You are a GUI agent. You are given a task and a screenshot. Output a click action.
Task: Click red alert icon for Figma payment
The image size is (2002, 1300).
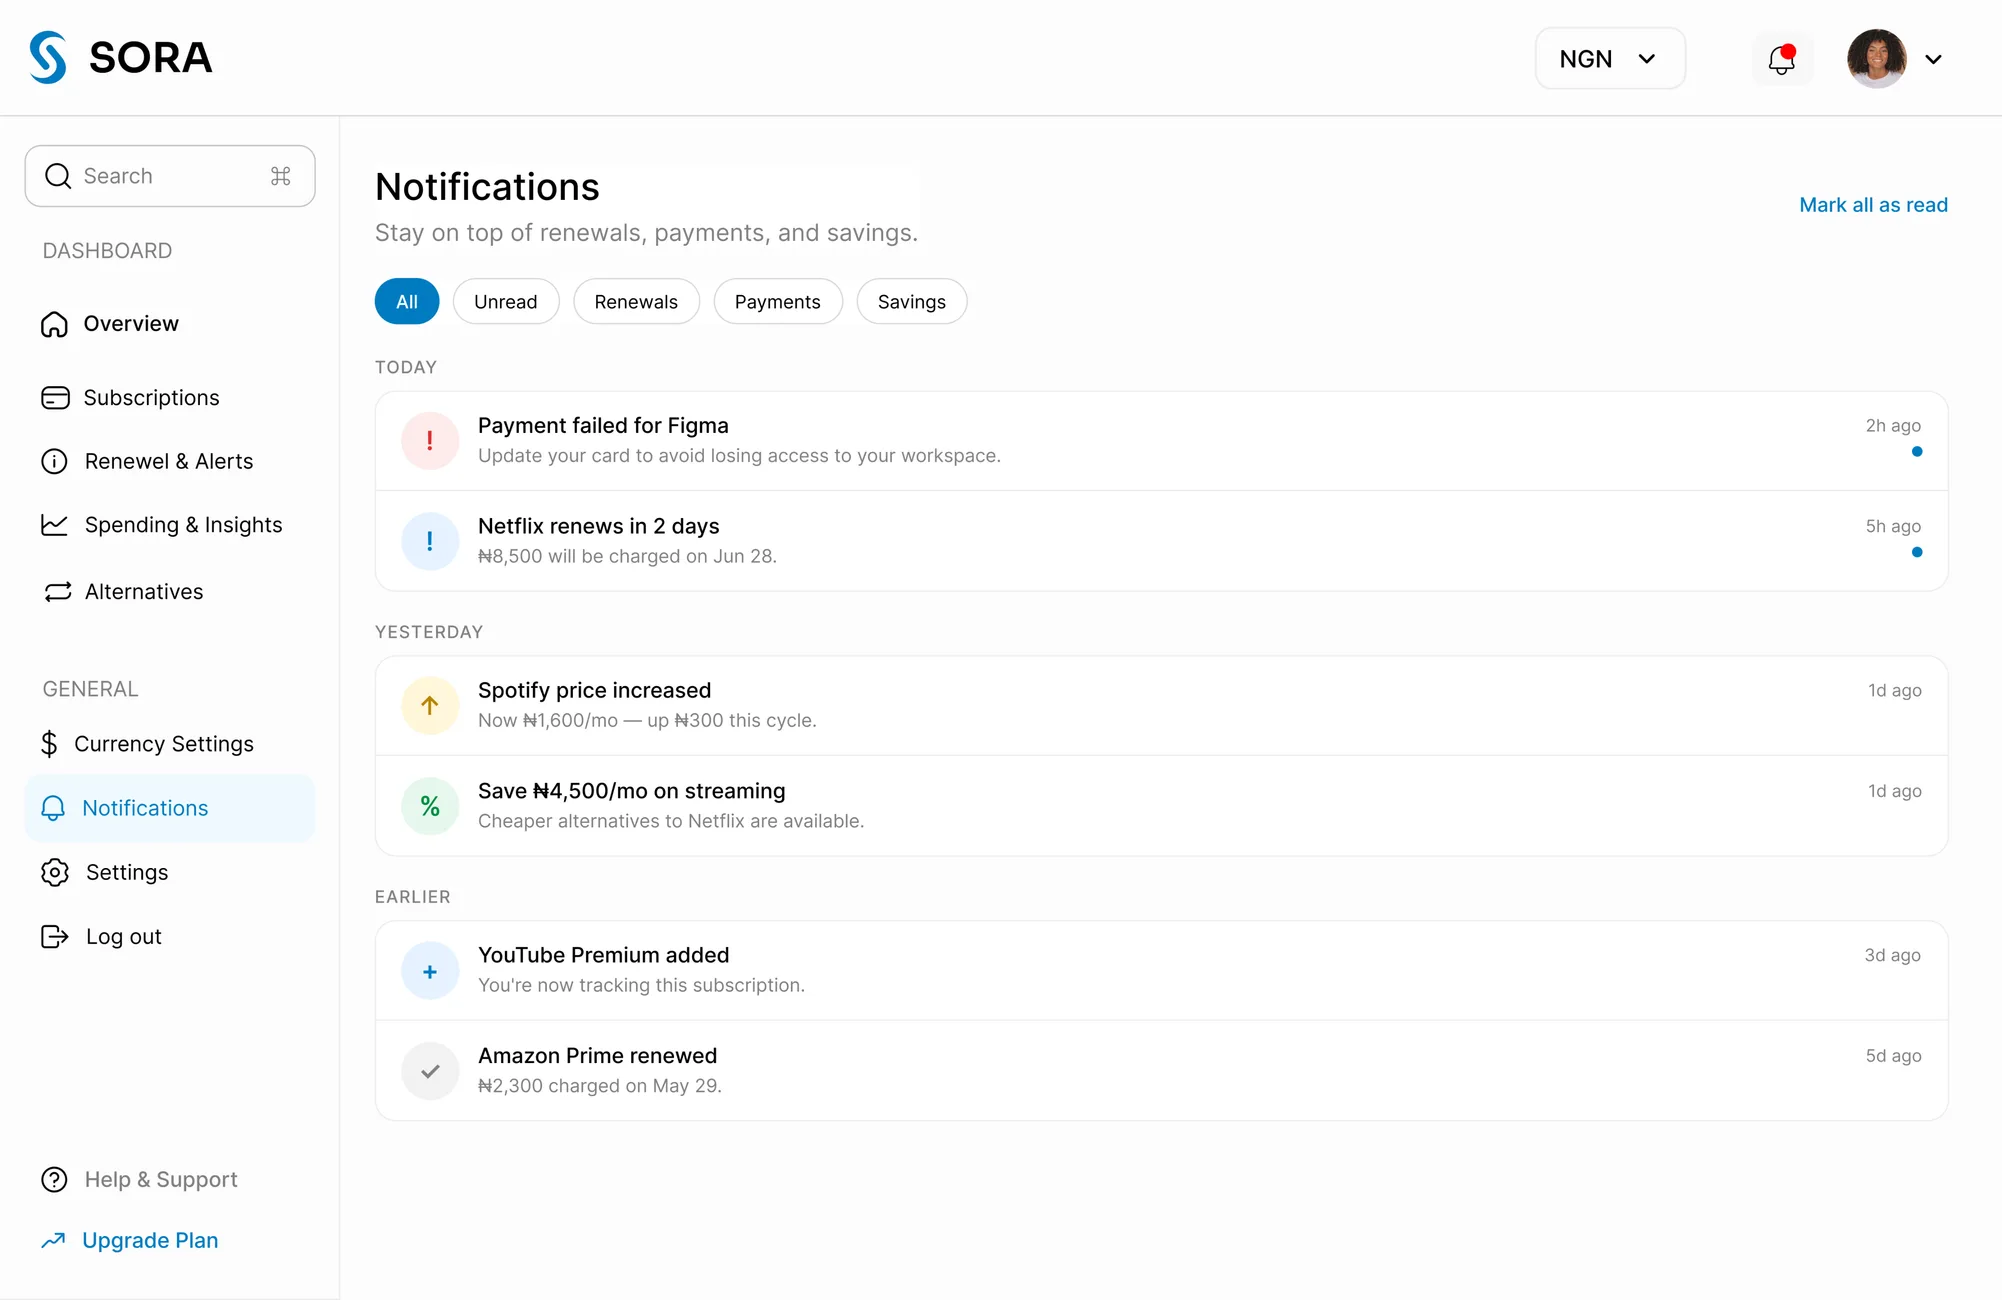click(x=430, y=441)
